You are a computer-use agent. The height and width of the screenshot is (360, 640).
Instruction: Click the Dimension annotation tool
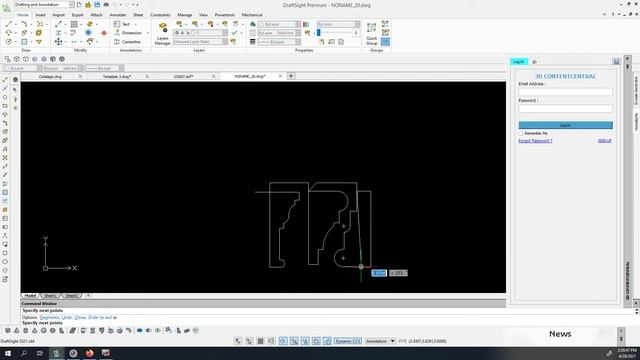pos(128,33)
